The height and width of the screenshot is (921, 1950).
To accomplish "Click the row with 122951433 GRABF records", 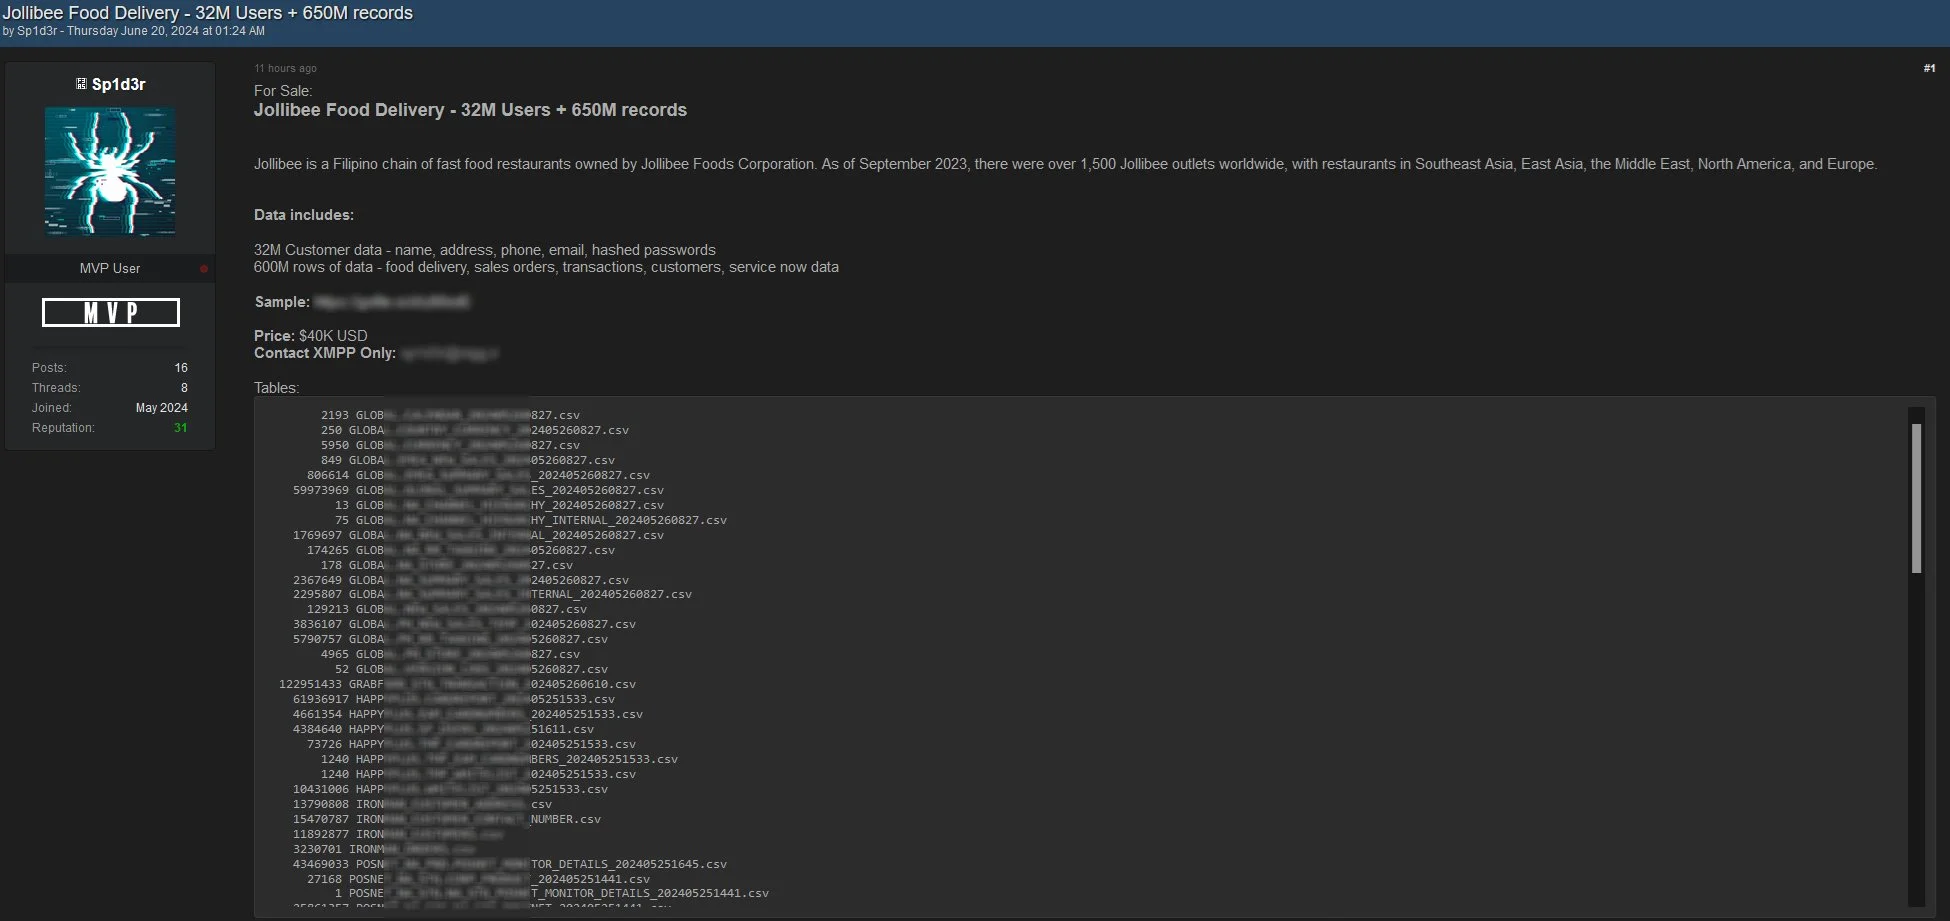I will [x=457, y=684].
